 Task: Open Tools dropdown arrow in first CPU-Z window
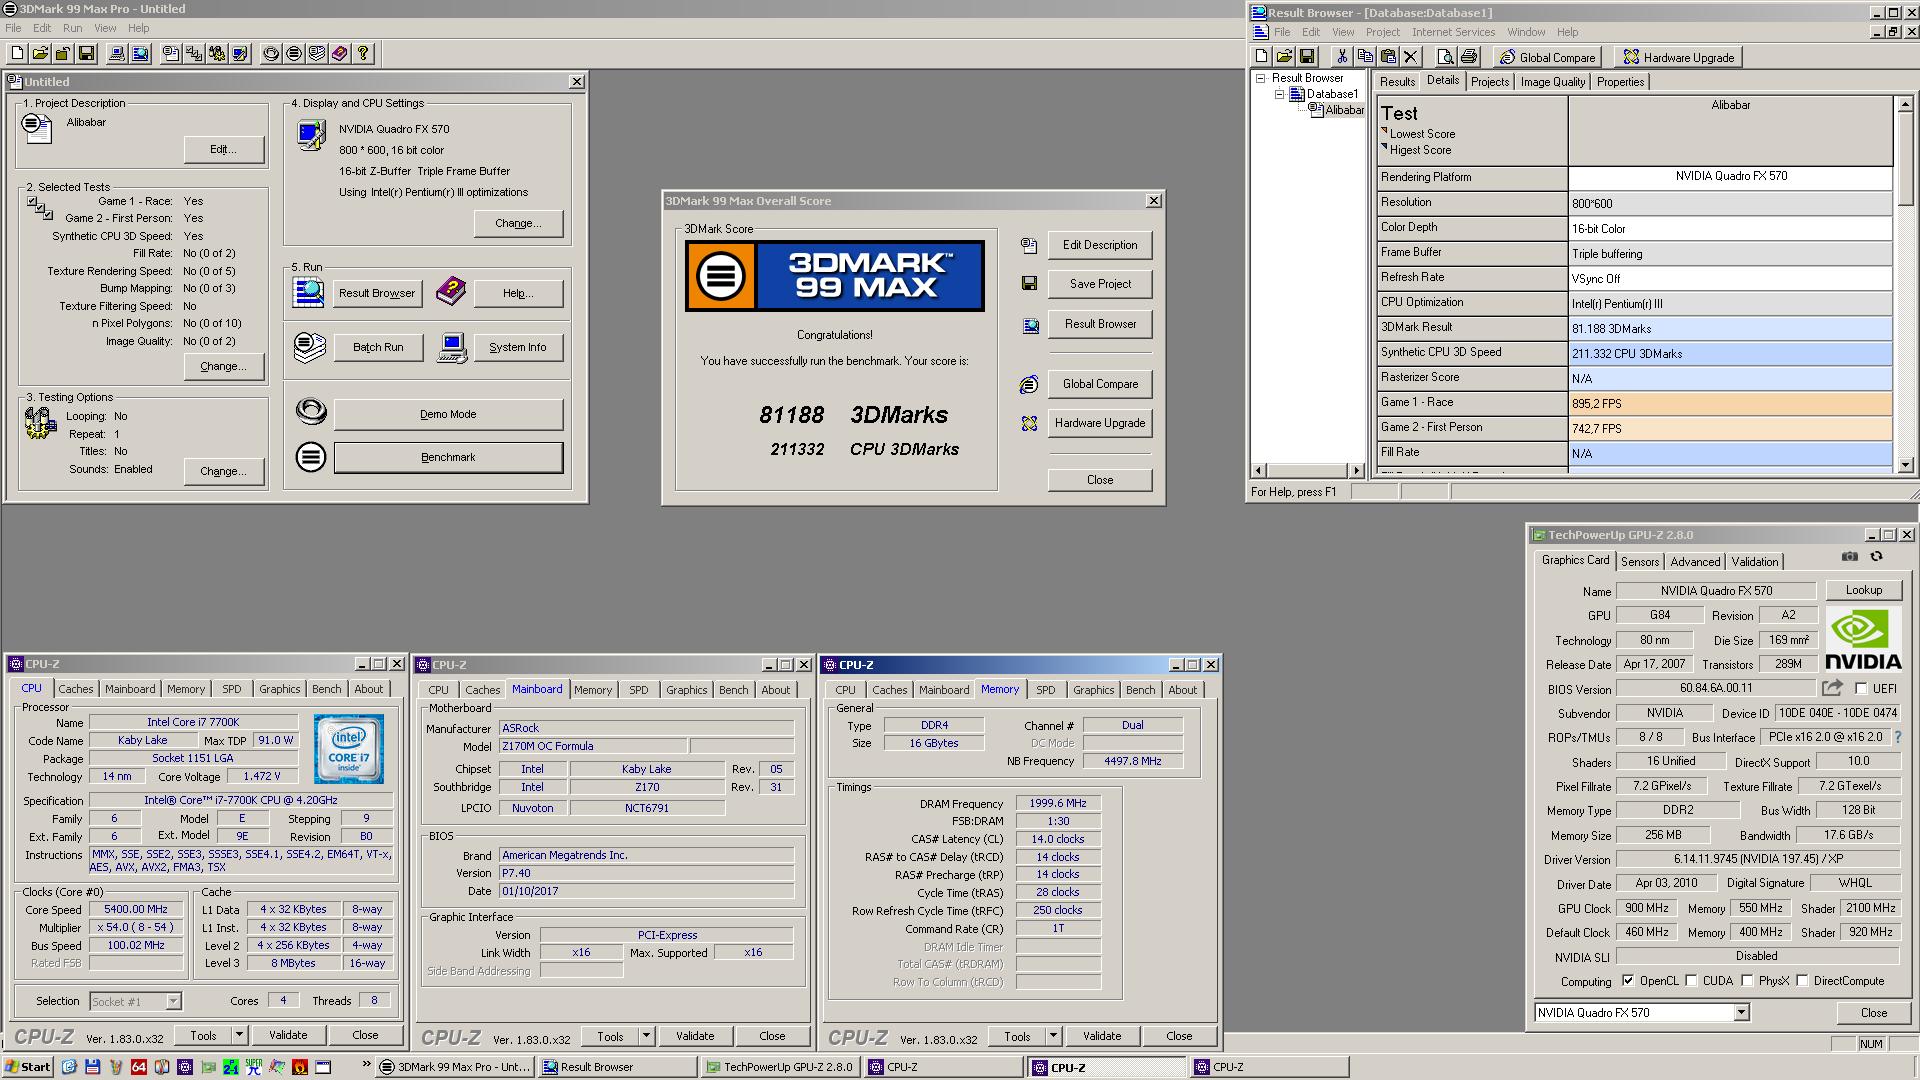pyautogui.click(x=239, y=1035)
